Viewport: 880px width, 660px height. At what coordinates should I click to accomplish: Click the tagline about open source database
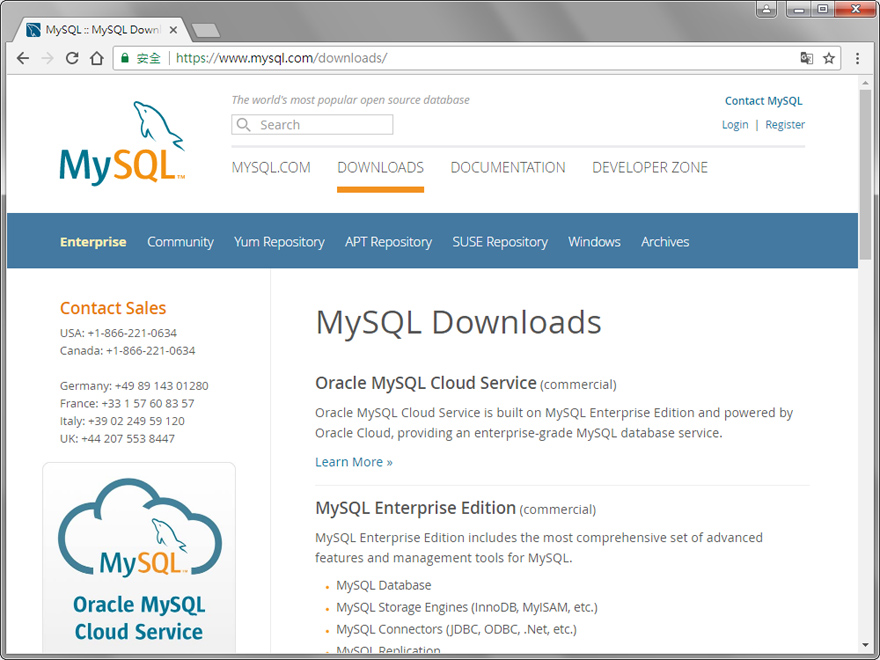tap(351, 100)
